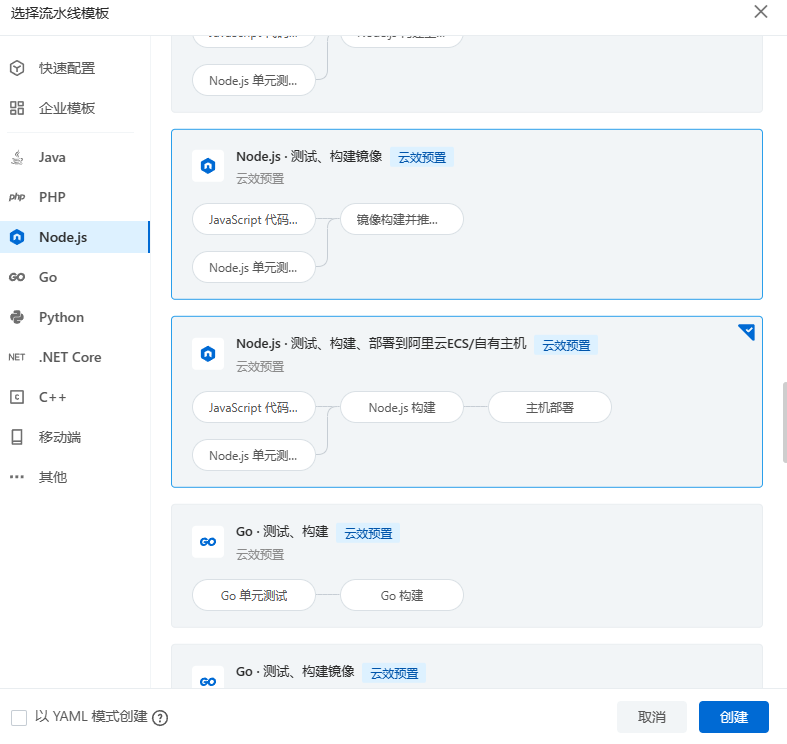
Task: Select Node.js 部署到阿里云ECS/自有主机 template title
Action: [381, 344]
